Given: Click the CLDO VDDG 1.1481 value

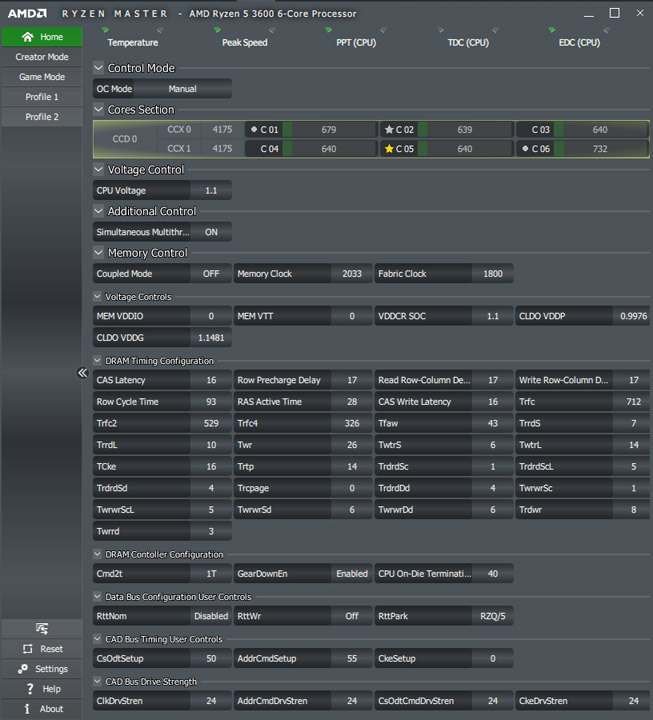Looking at the screenshot, I should point(211,338).
